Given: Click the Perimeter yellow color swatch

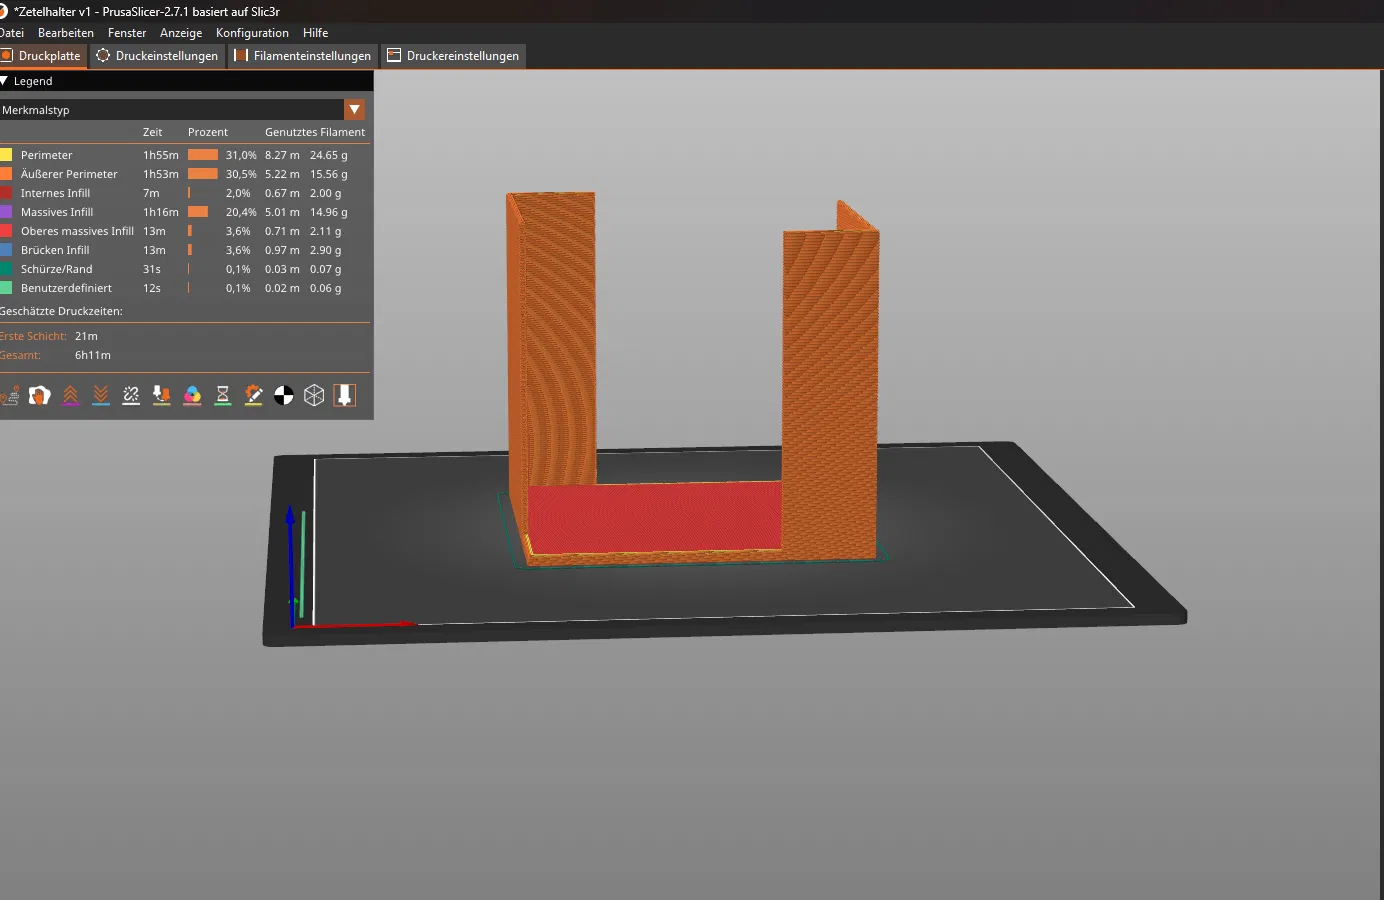Looking at the screenshot, I should pyautogui.click(x=6, y=155).
